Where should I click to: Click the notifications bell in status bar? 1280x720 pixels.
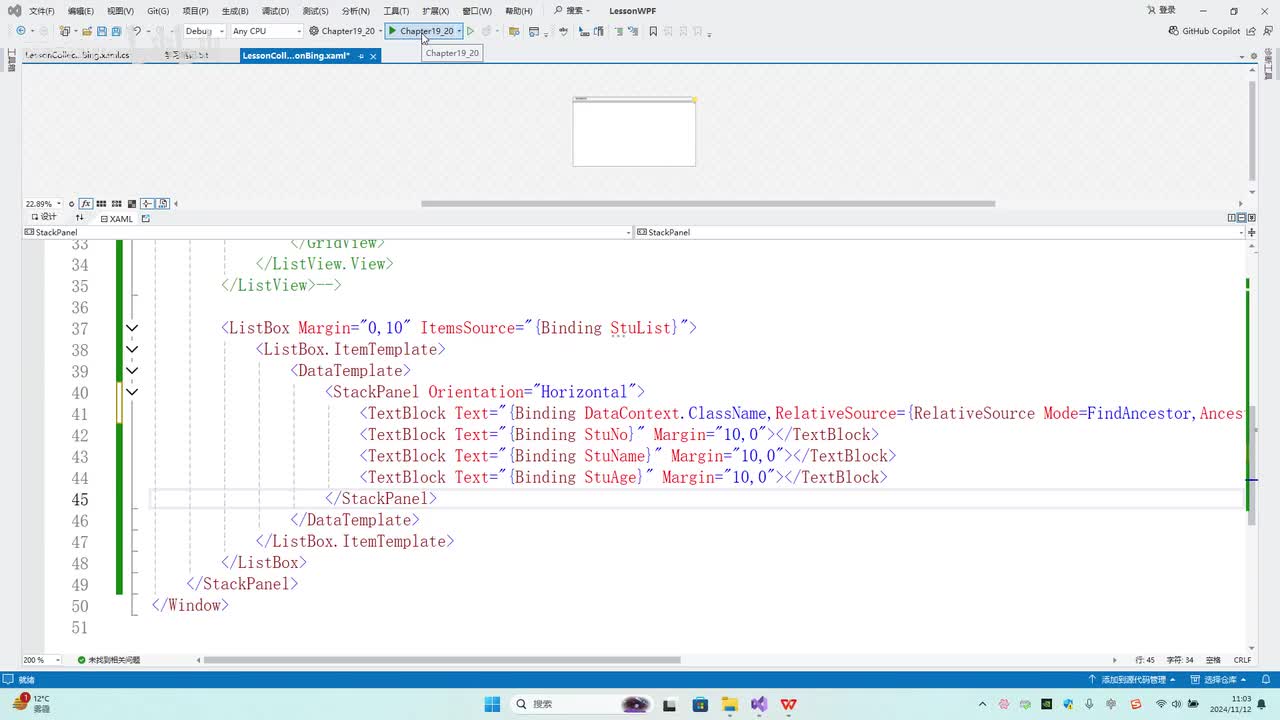click(1264, 680)
